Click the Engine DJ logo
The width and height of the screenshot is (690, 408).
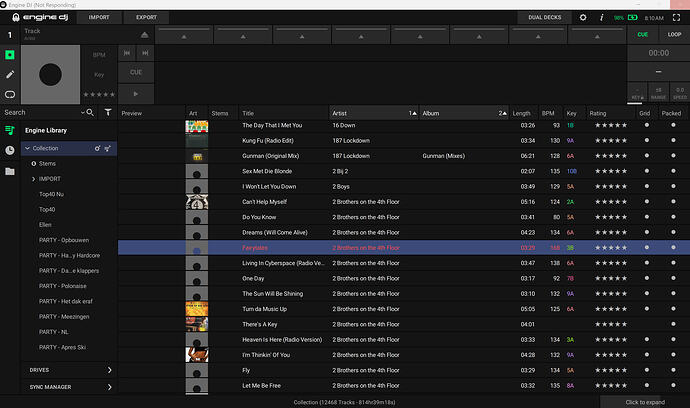point(40,17)
